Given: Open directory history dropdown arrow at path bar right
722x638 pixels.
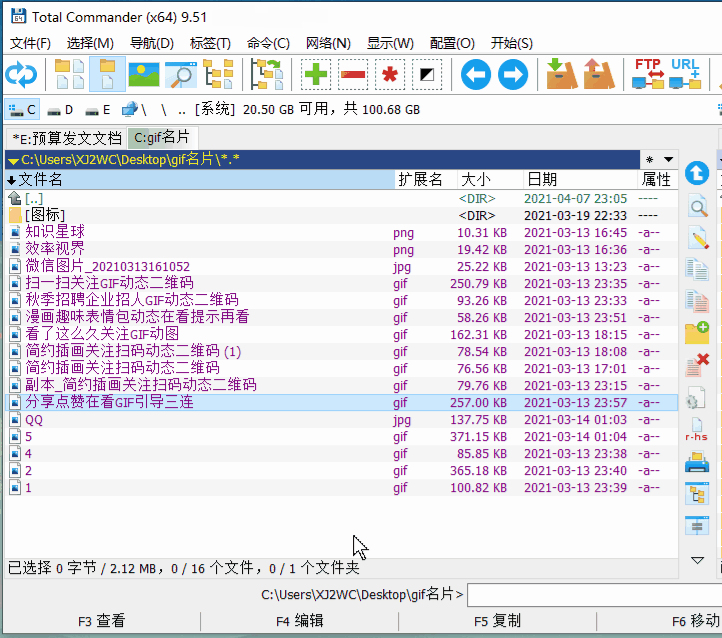Looking at the screenshot, I should point(669,160).
